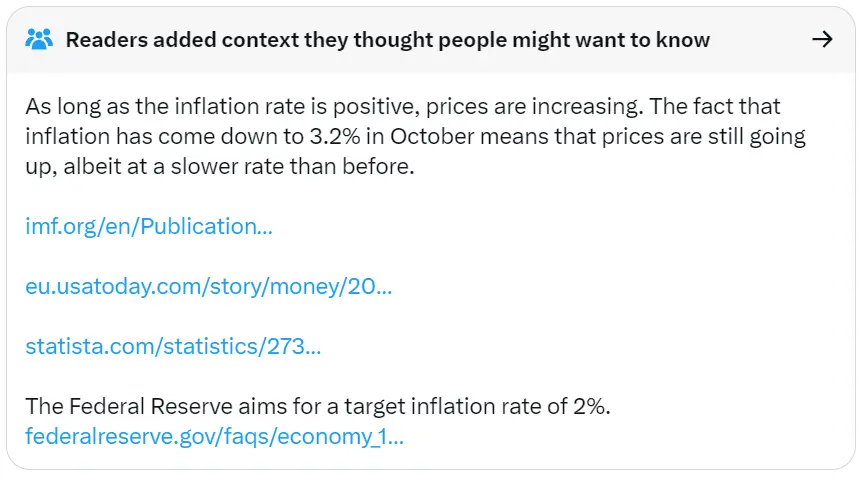The height and width of the screenshot is (482, 868).
Task: Click the Community Notes people icon
Action: pyautogui.click(x=39, y=40)
